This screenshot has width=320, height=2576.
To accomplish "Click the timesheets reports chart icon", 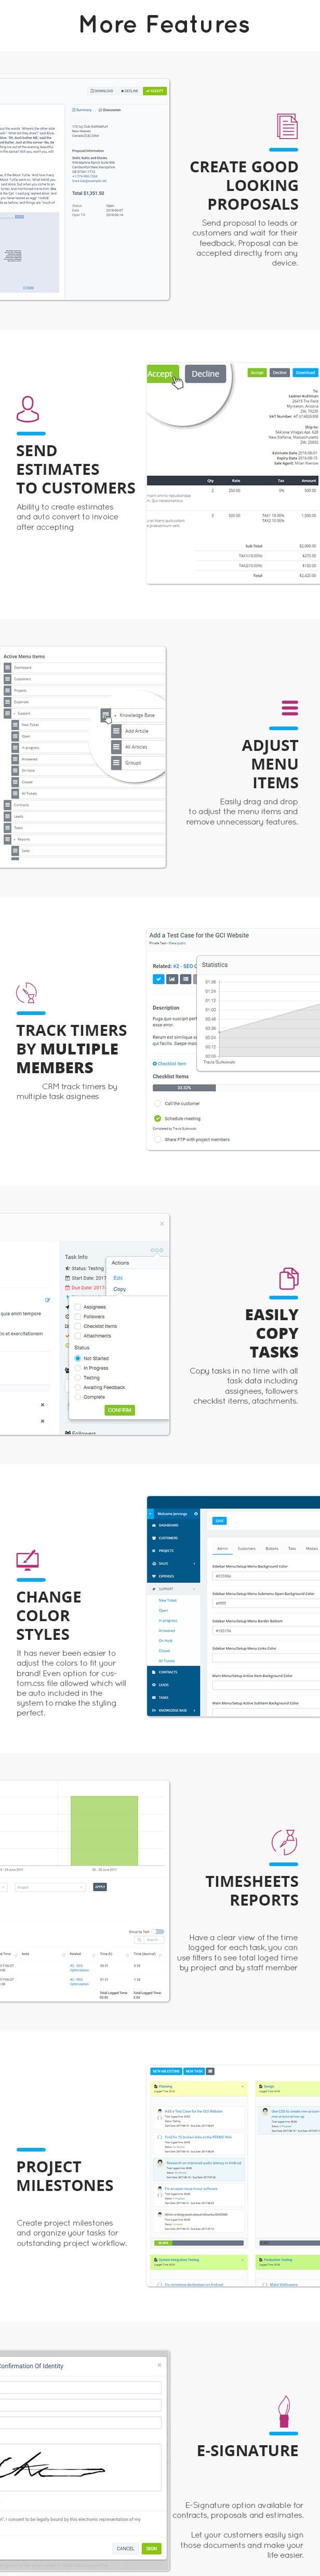I will pyautogui.click(x=285, y=1843).
